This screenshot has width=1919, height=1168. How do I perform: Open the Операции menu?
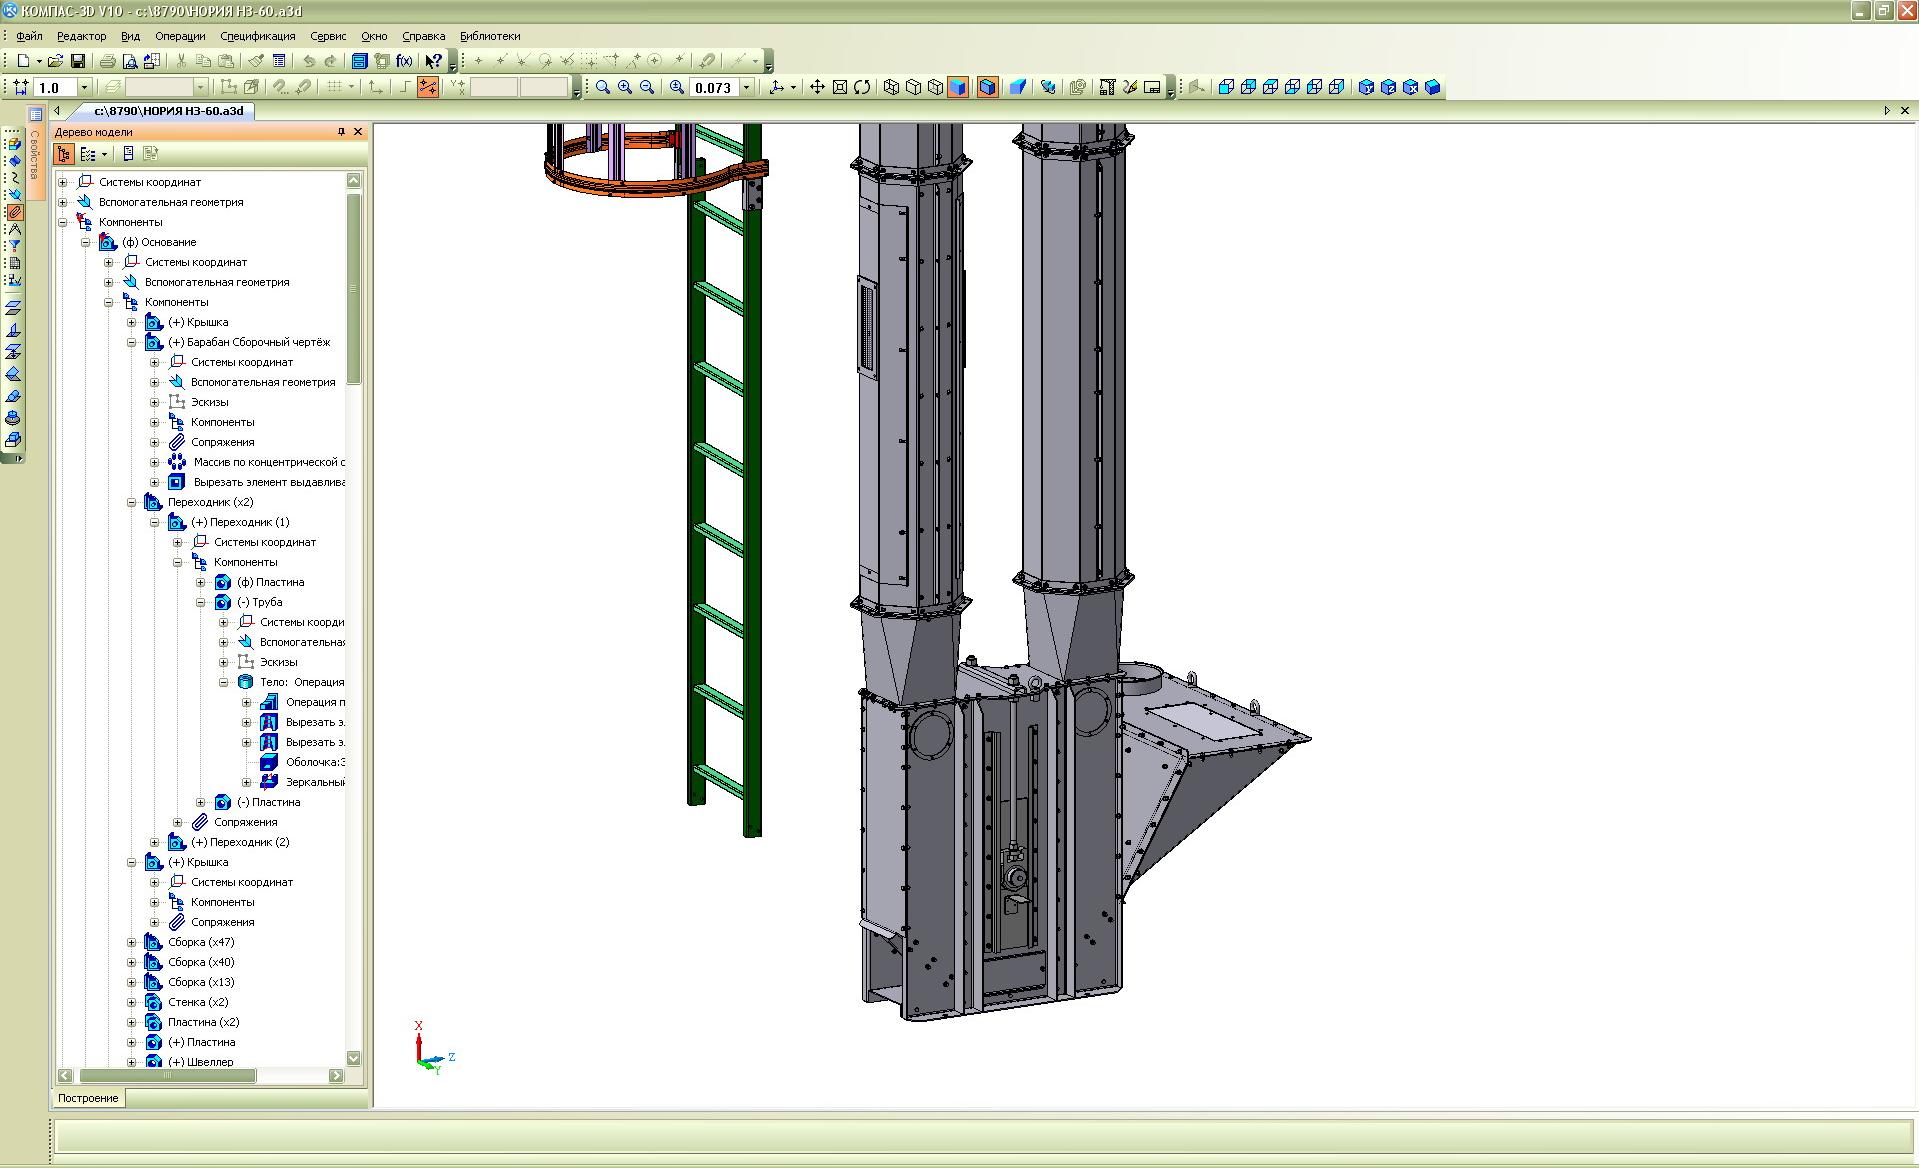pyautogui.click(x=180, y=36)
